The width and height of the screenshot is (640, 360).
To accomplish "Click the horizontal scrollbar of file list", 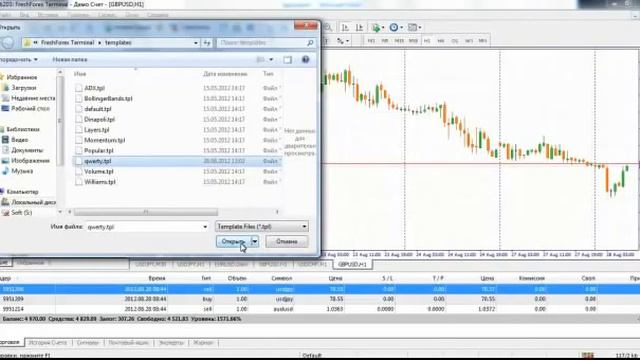I will 146,212.
